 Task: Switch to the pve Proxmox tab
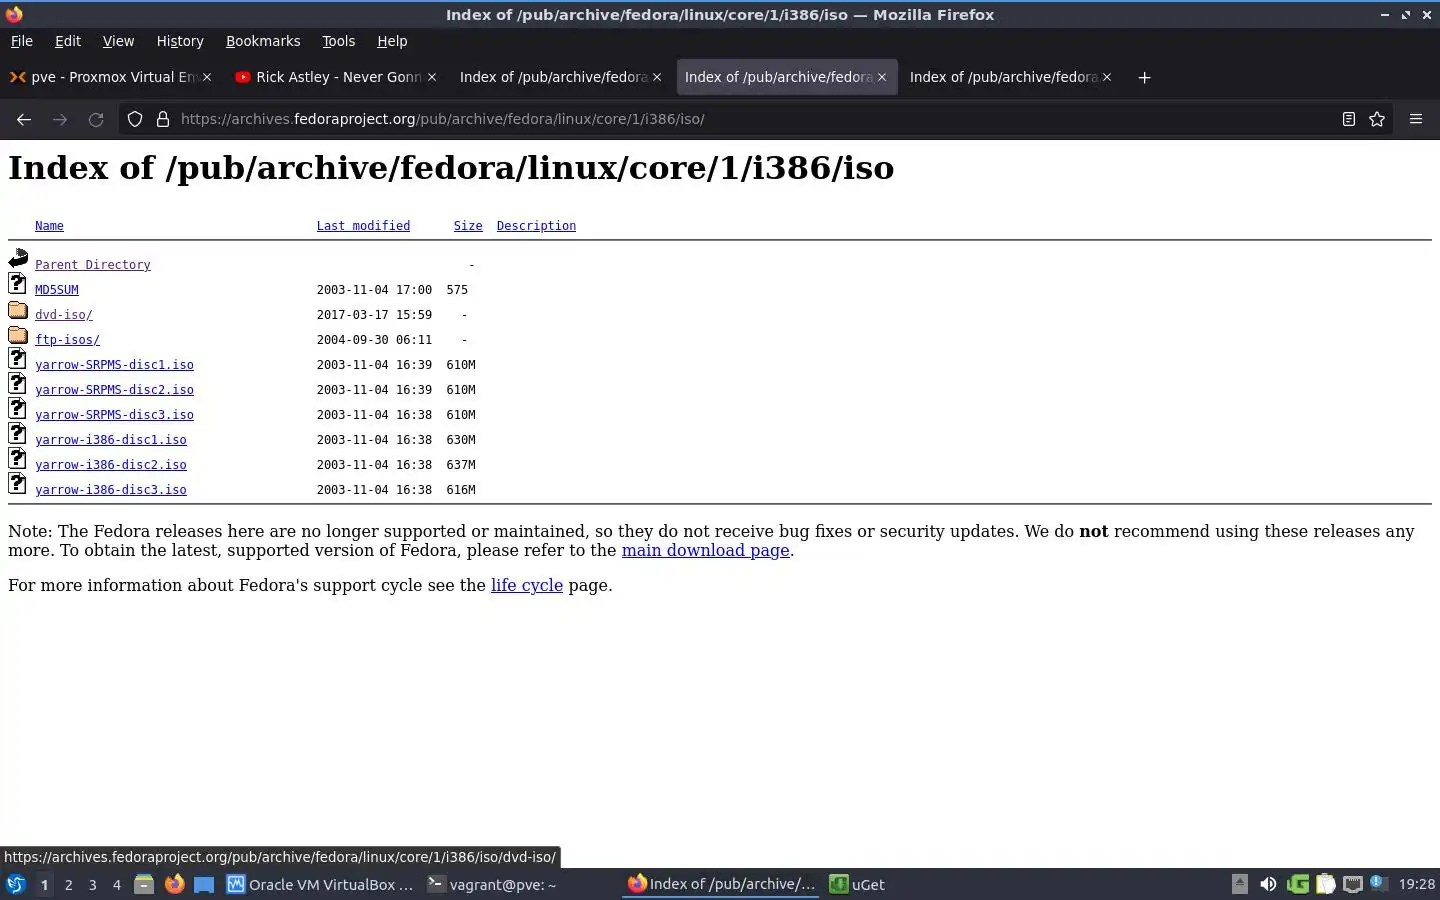point(110,77)
